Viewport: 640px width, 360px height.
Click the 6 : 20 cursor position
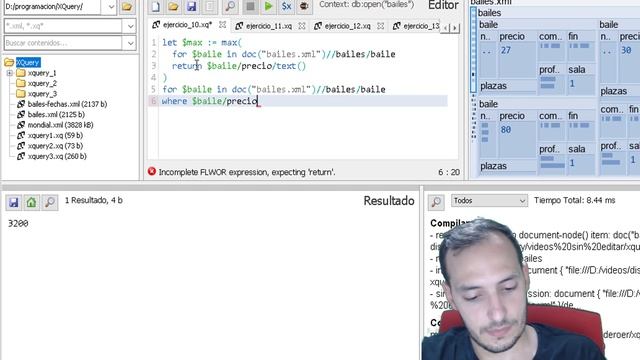449,173
